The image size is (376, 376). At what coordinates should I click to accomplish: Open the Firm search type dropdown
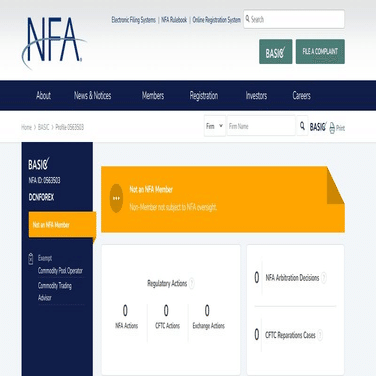click(x=215, y=126)
